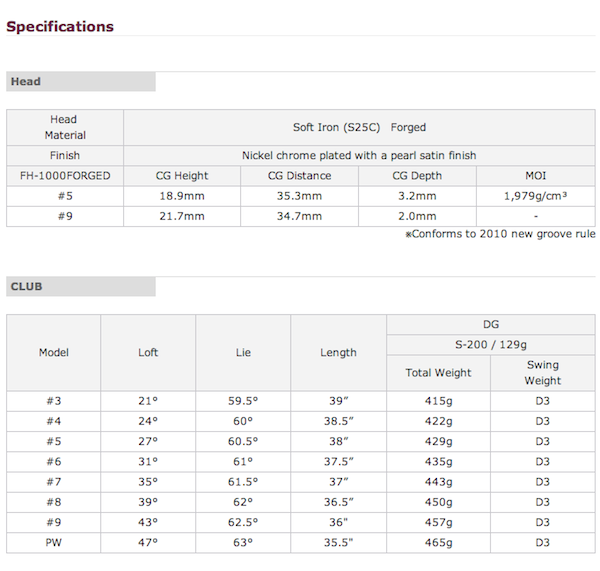Click the Model column header
Image resolution: width=600 pixels, height=571 pixels.
54,352
